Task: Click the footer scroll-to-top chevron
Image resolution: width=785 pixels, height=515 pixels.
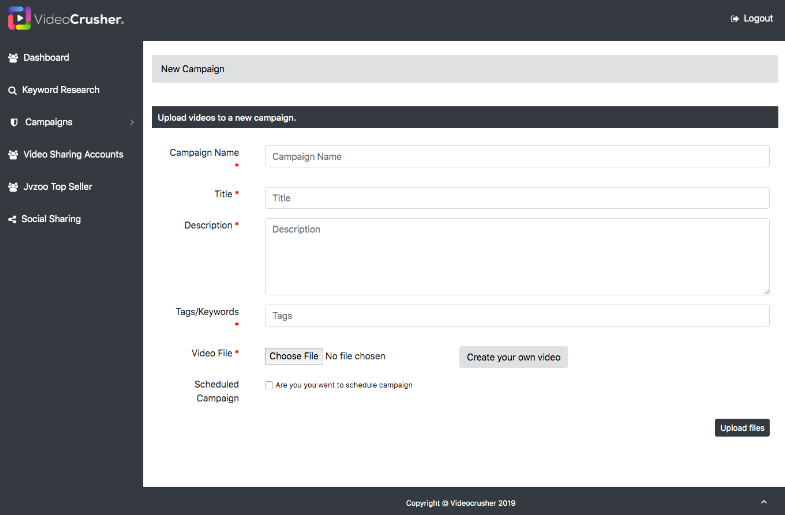Action: (763, 501)
